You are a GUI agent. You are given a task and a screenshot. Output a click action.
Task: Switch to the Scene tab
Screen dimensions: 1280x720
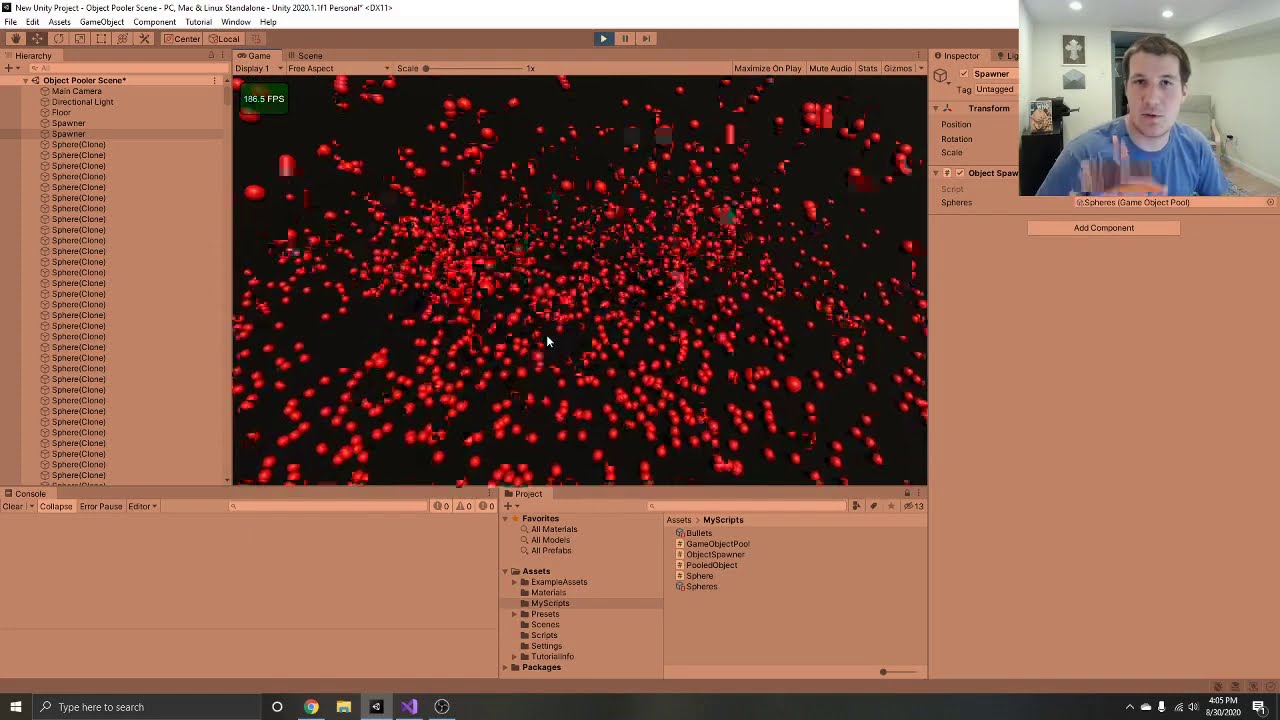click(x=304, y=56)
